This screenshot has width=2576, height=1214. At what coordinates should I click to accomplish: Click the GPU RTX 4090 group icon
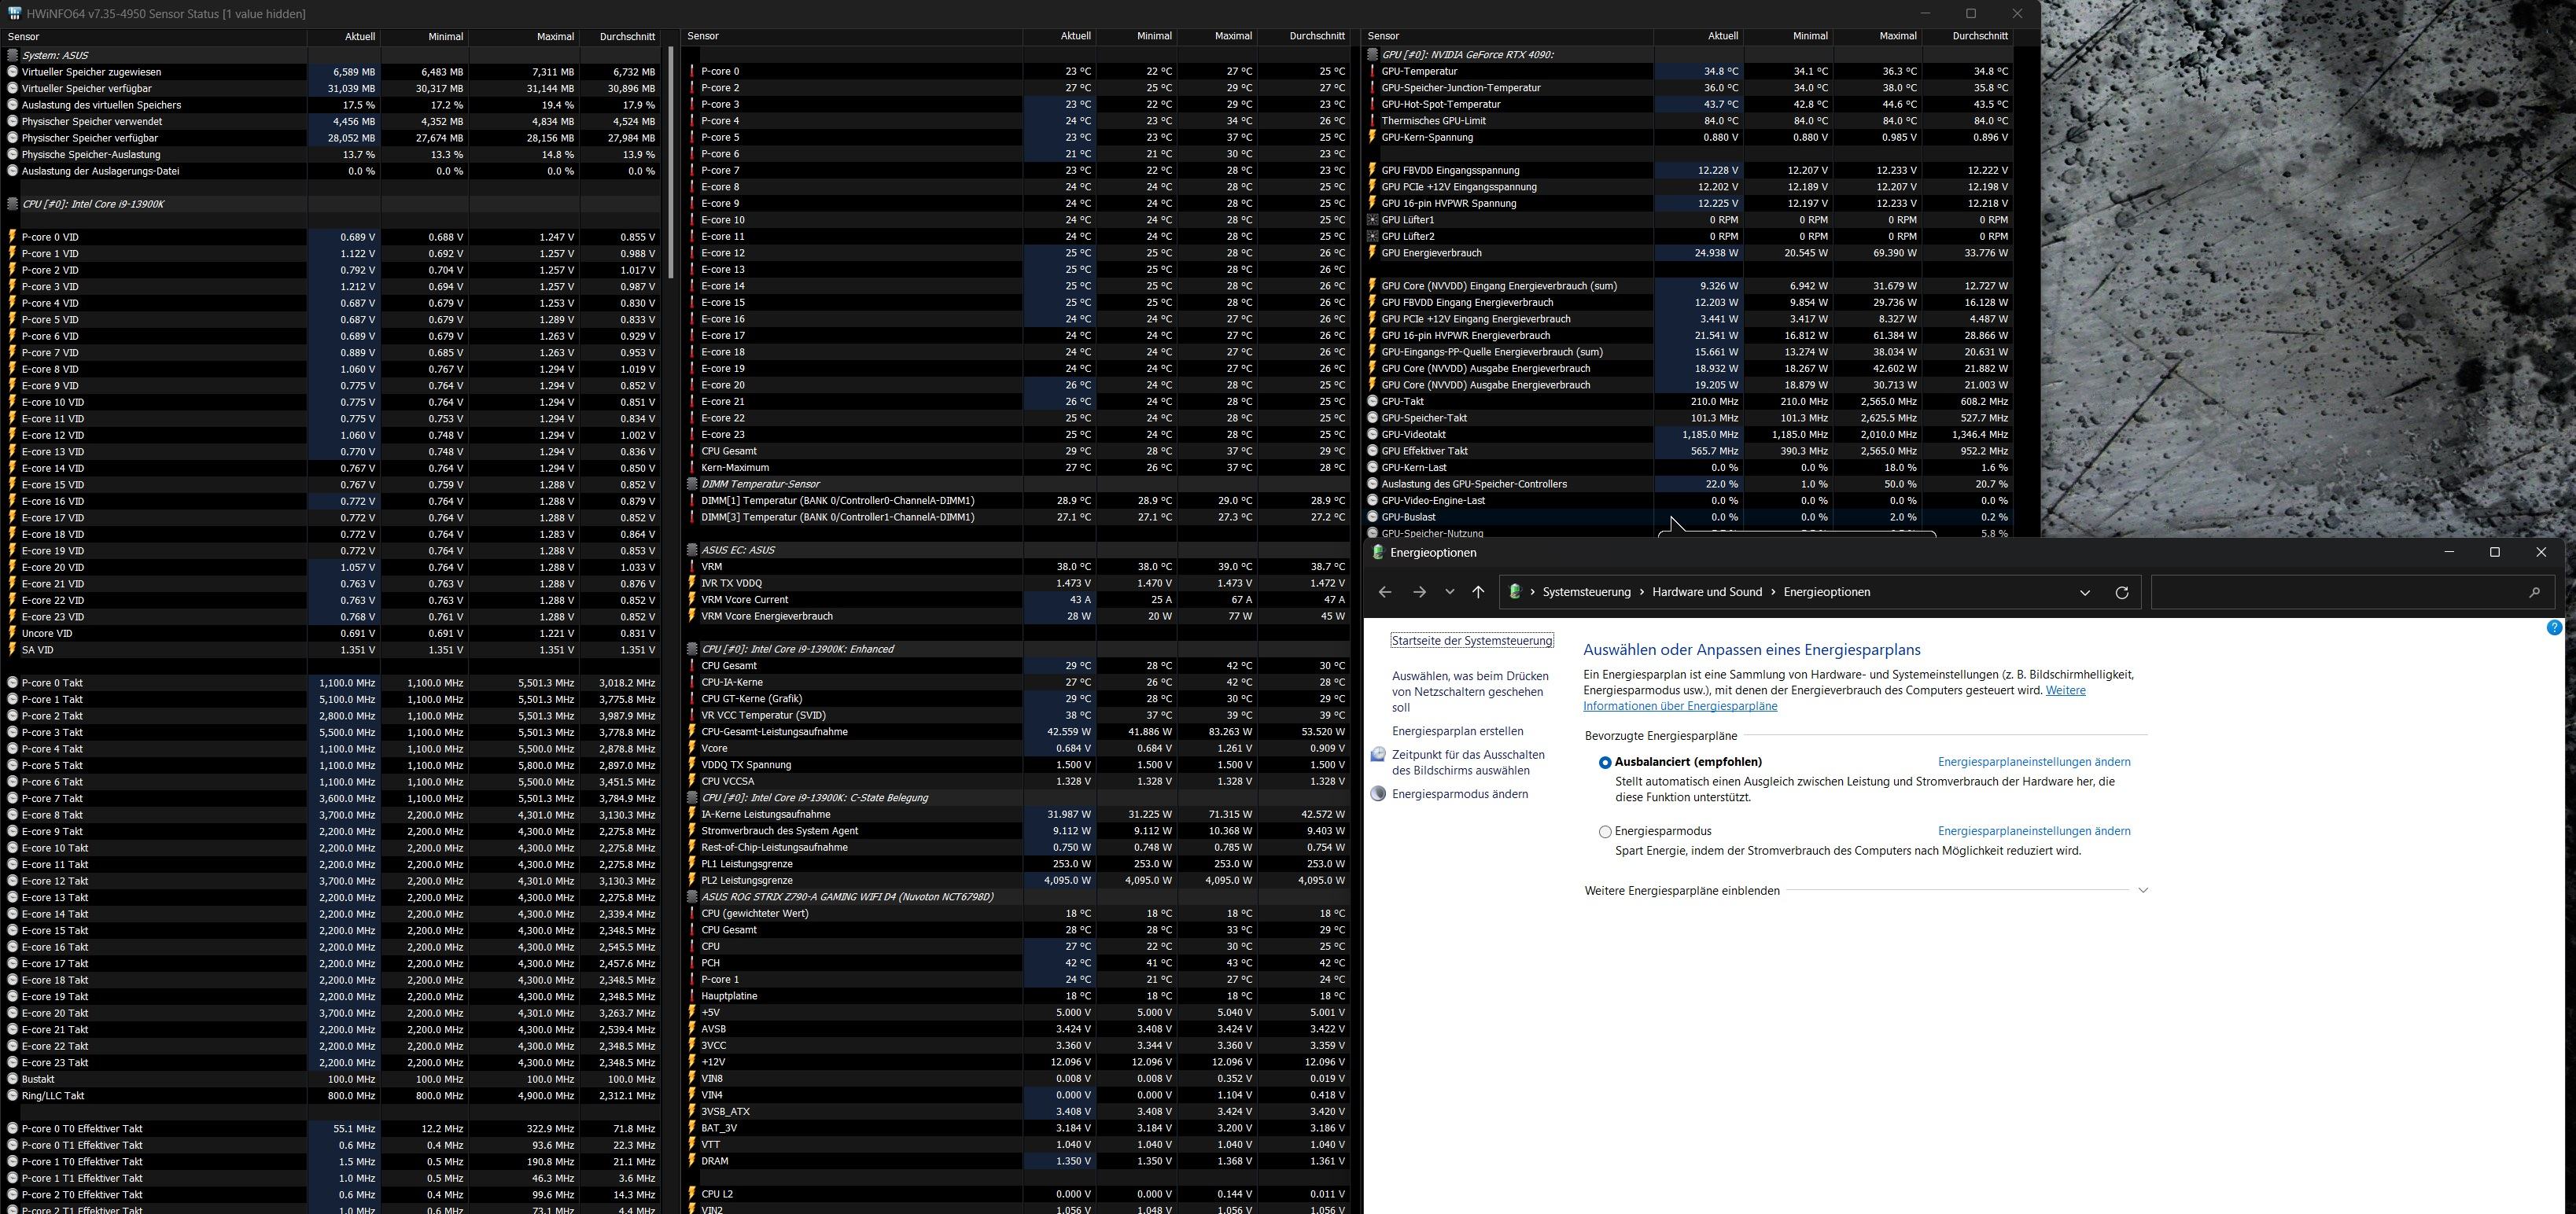coord(1375,55)
